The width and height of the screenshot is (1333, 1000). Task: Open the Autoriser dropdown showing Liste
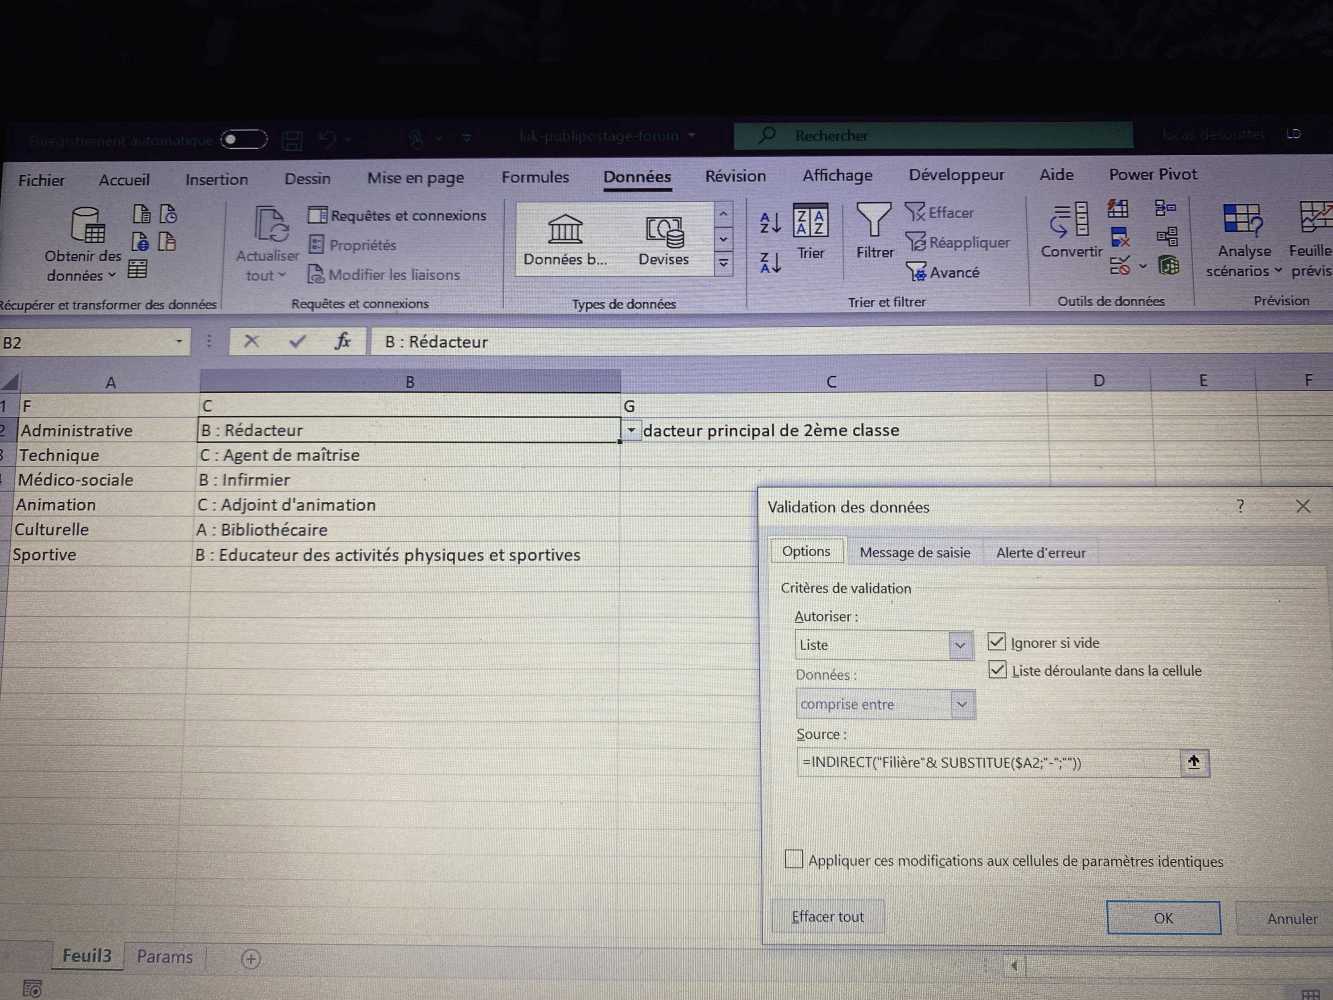(884, 645)
